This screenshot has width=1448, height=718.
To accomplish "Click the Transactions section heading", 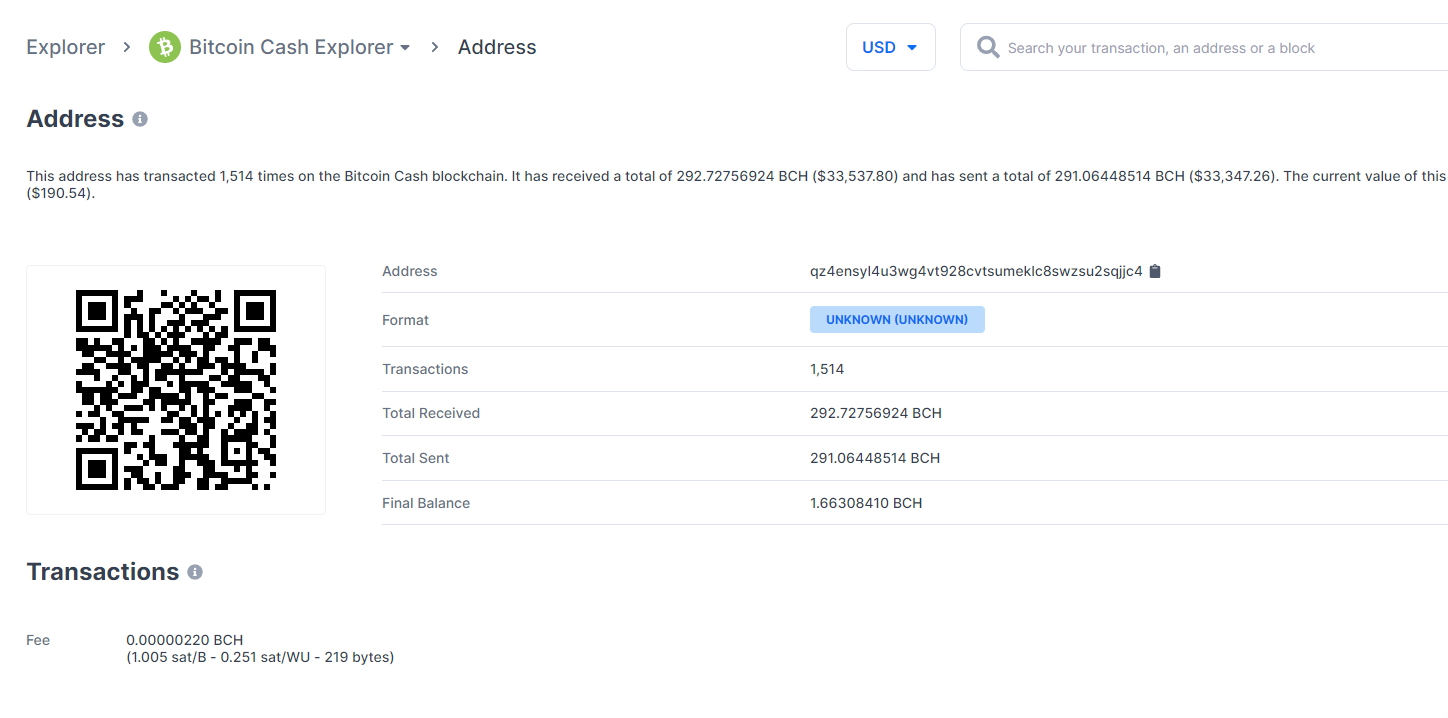I will click(x=103, y=572).
